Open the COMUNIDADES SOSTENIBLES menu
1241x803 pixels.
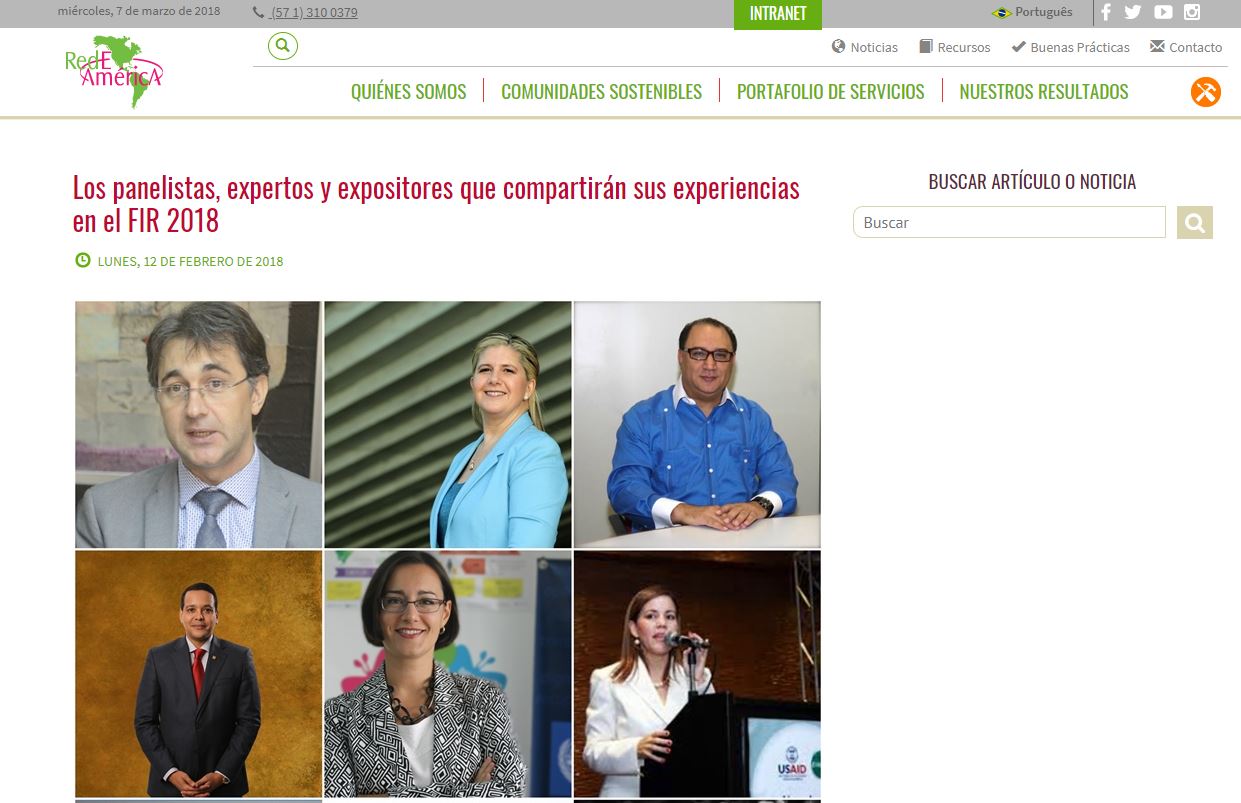[x=601, y=92]
